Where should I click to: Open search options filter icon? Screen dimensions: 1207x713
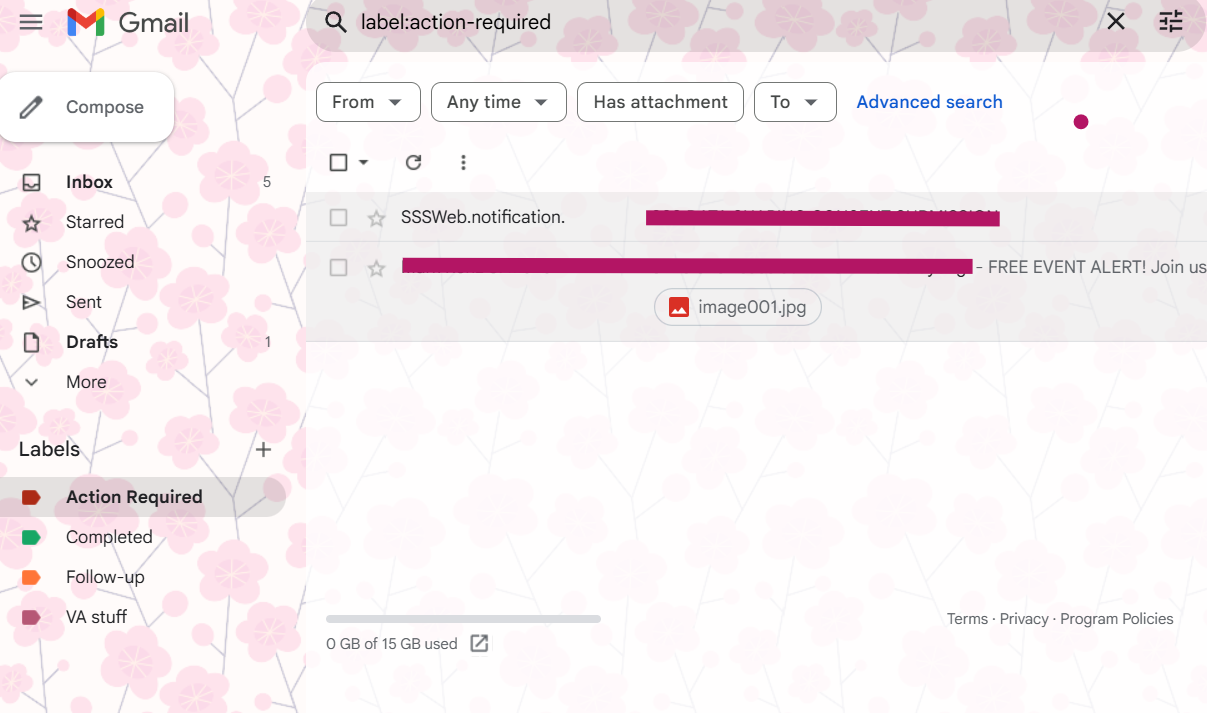1171,22
